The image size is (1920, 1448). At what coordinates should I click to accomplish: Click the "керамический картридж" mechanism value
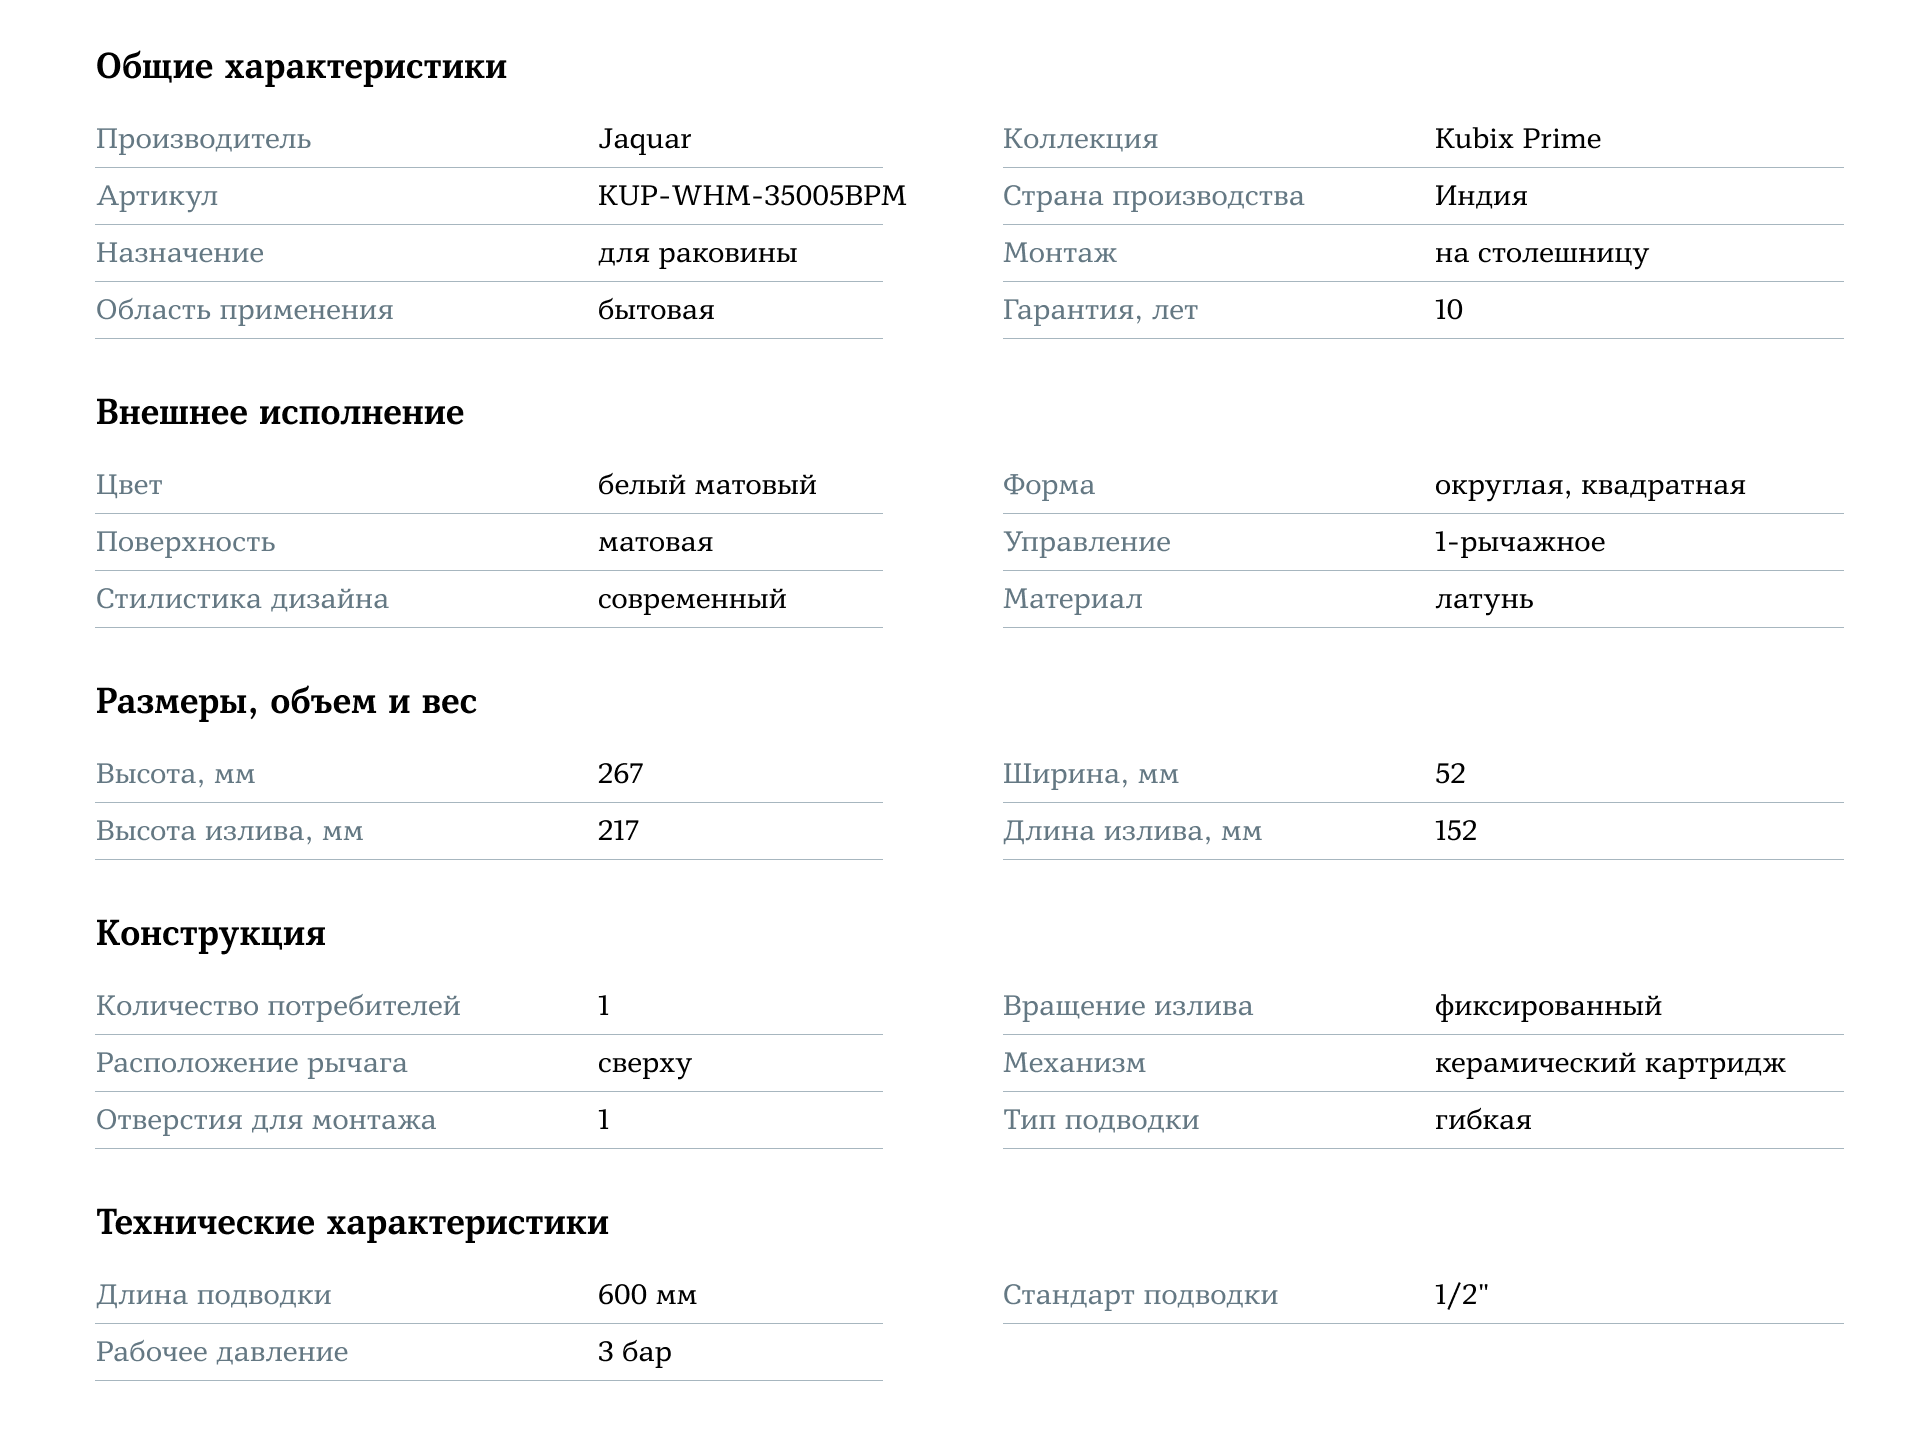[1609, 1063]
